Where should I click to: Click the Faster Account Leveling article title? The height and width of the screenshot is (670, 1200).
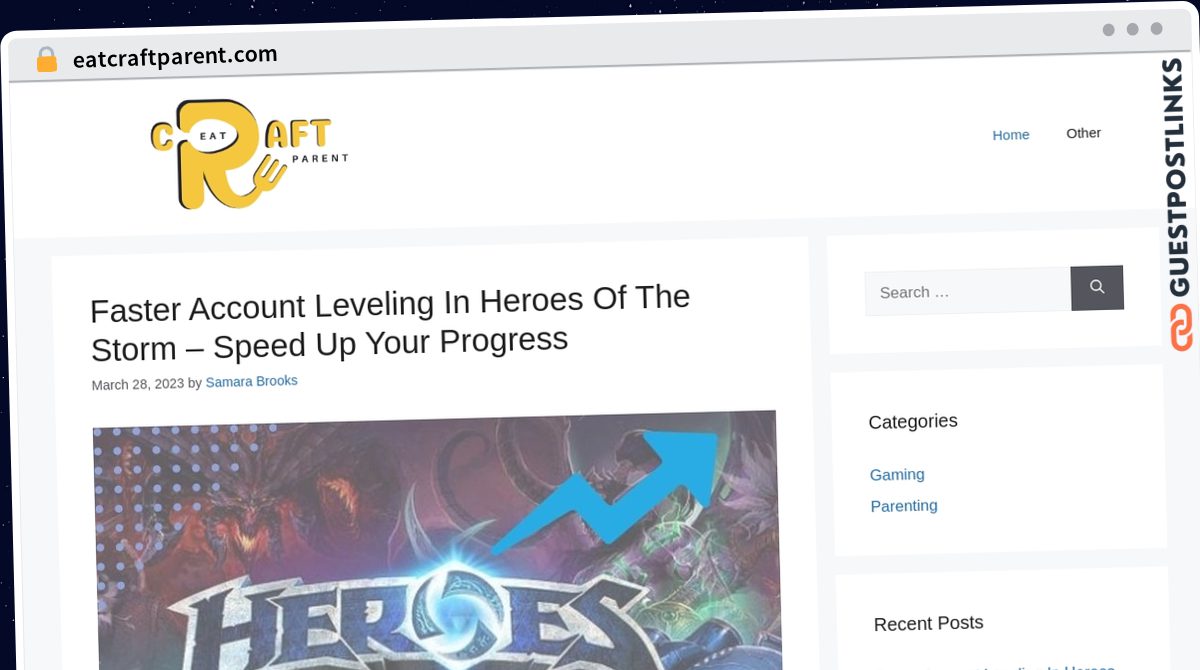click(390, 322)
